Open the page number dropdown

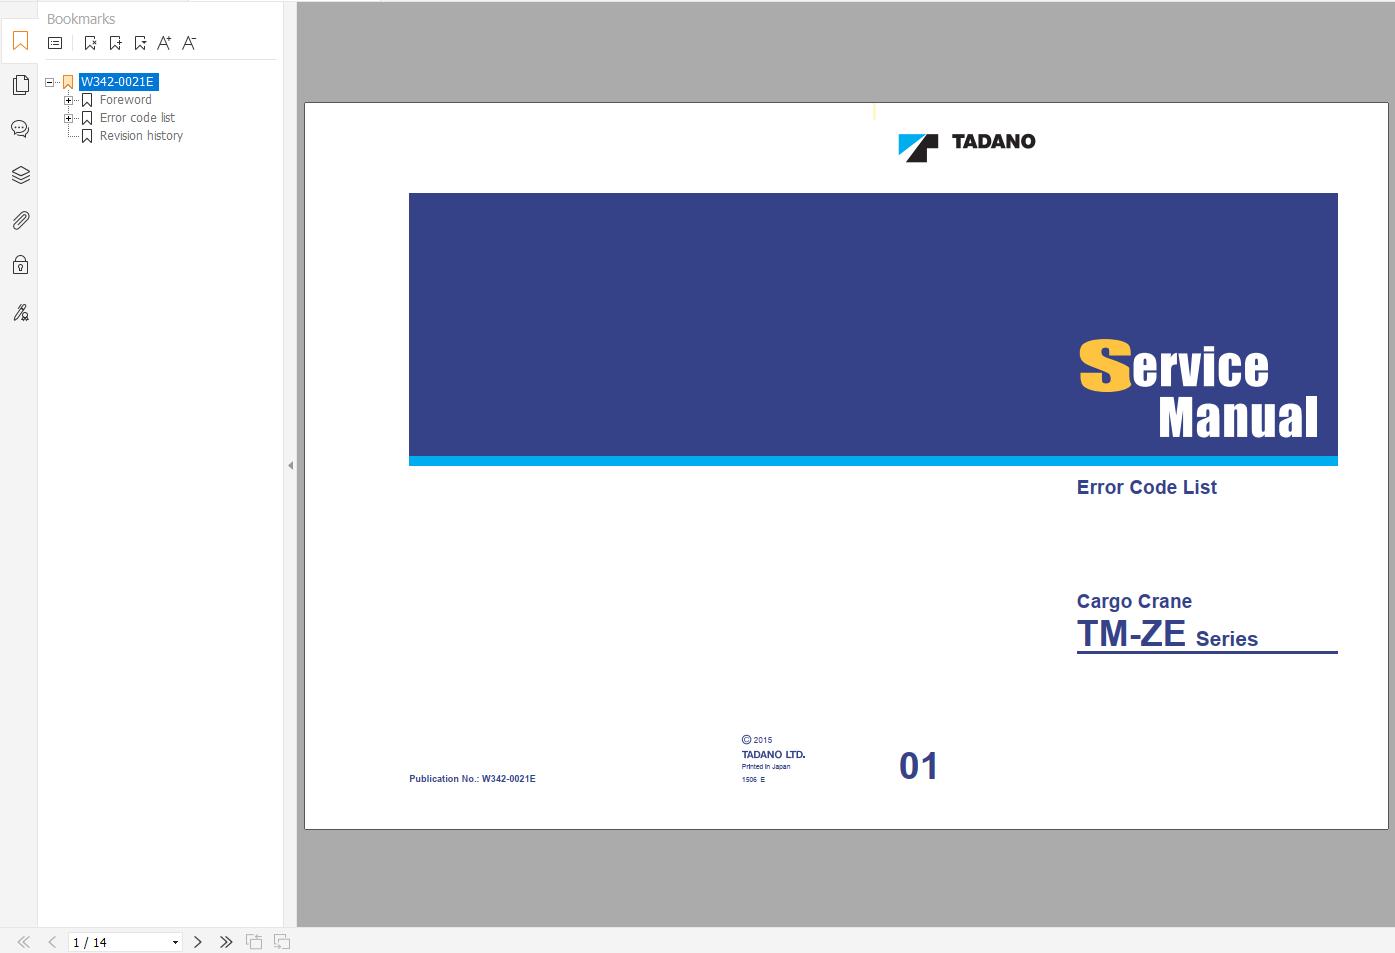click(x=175, y=942)
